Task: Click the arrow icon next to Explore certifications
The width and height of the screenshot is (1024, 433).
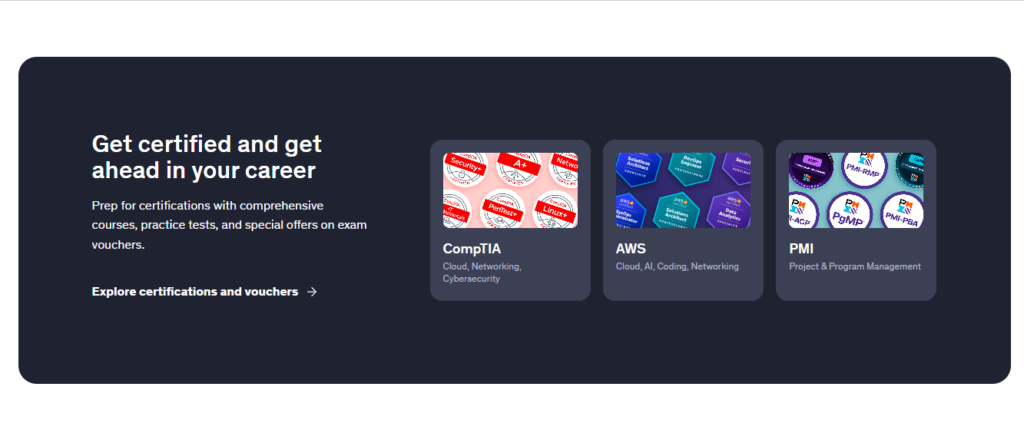Action: (x=312, y=292)
